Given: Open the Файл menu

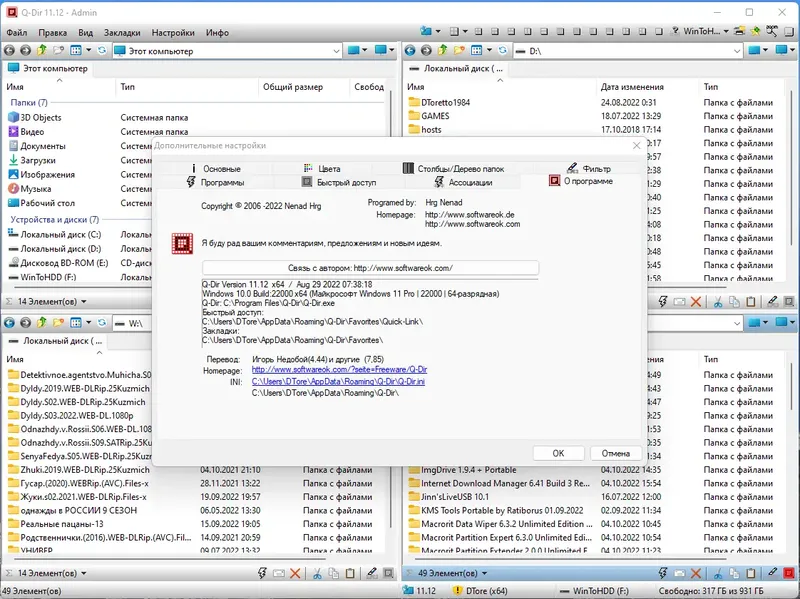Looking at the screenshot, I should (17, 33).
